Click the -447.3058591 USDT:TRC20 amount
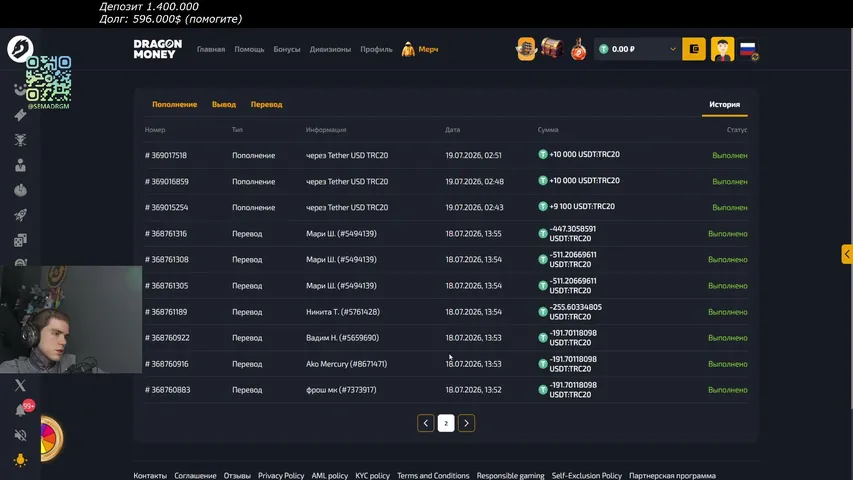The height and width of the screenshot is (480, 853). click(x=572, y=233)
